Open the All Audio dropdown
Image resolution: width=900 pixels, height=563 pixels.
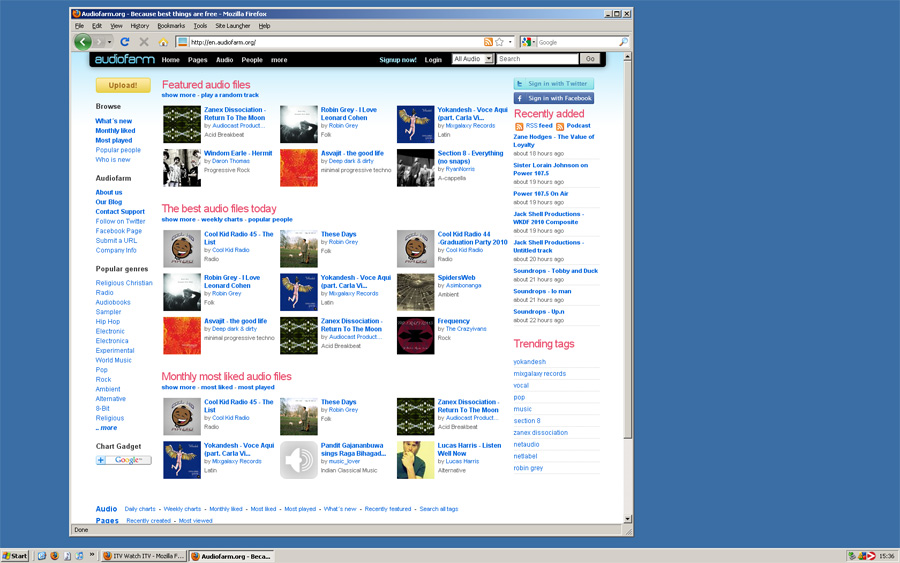472,59
